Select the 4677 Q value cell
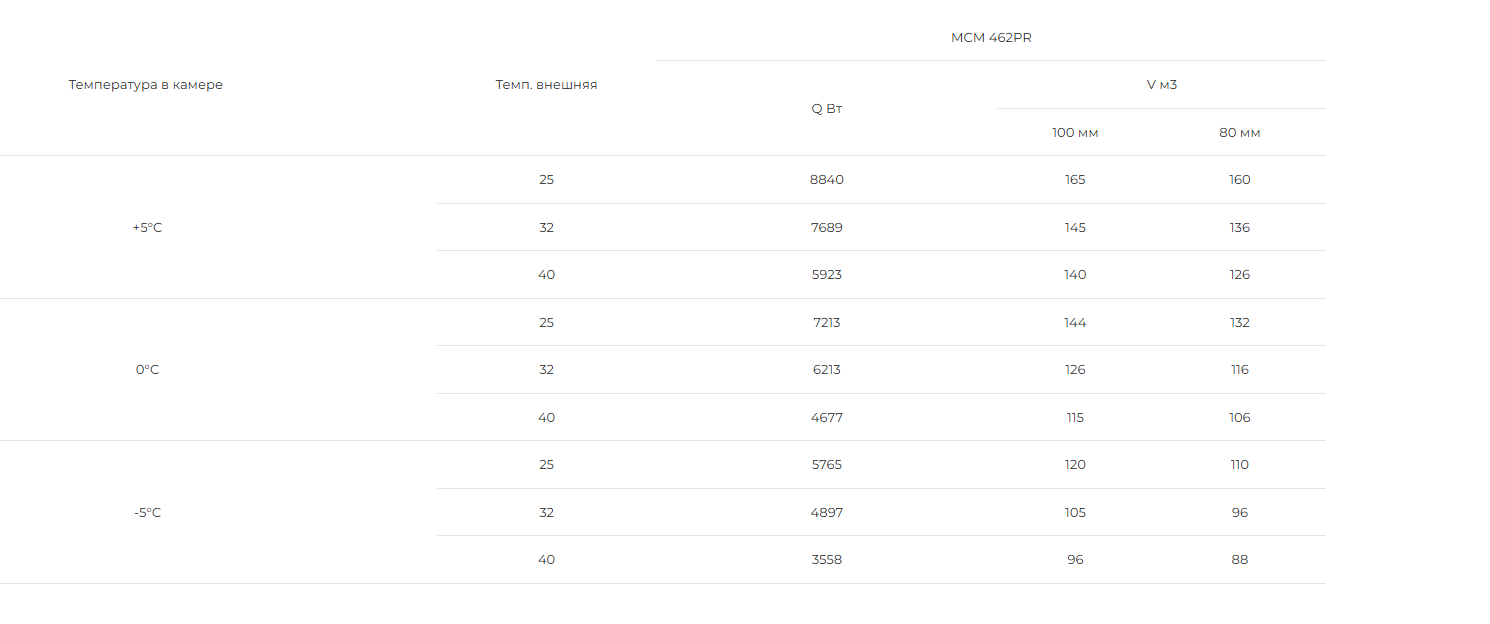This screenshot has width=1490, height=624. (827, 418)
